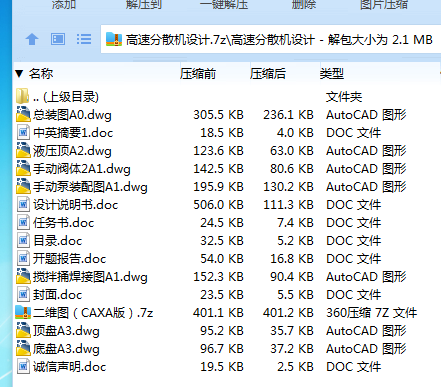Select icon of 诚信声明.doc
This screenshot has width=441, height=387.
(23, 366)
